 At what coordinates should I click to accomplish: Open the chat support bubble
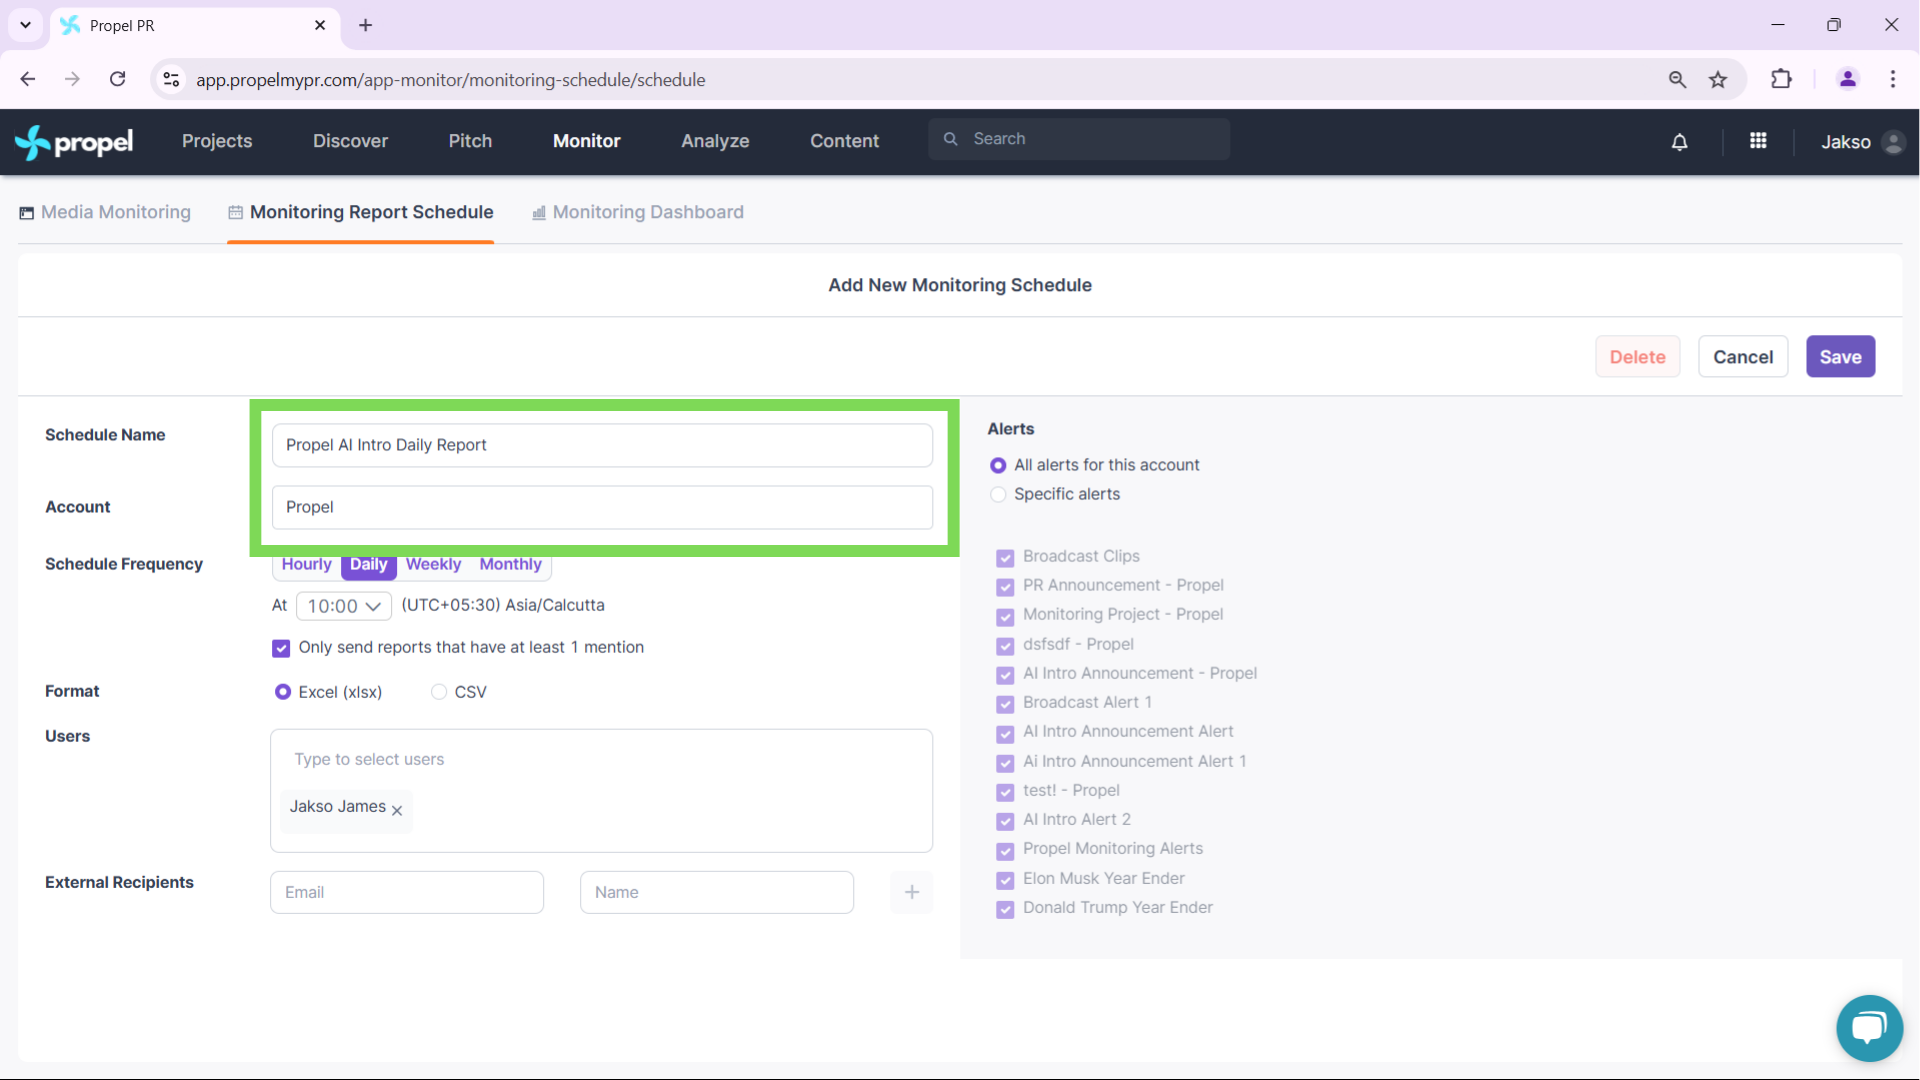pyautogui.click(x=1869, y=1028)
